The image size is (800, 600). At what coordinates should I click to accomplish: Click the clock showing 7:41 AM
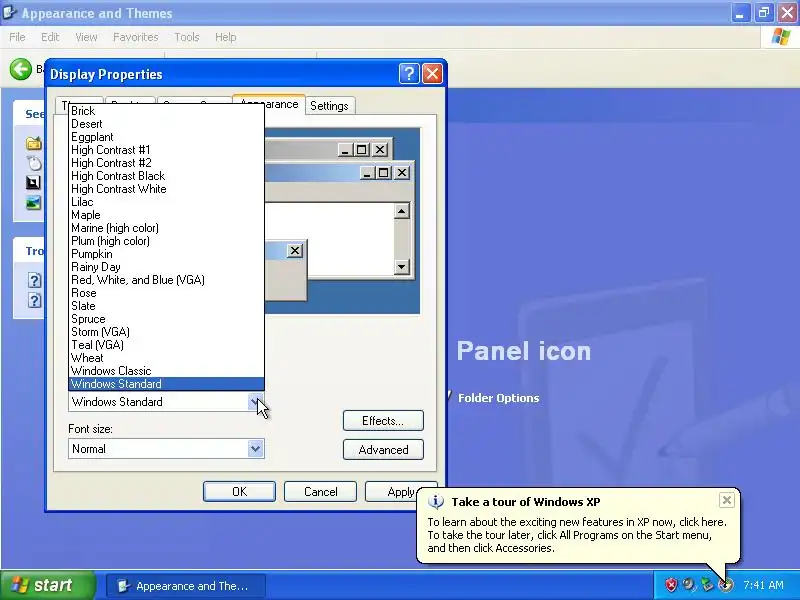tap(763, 585)
